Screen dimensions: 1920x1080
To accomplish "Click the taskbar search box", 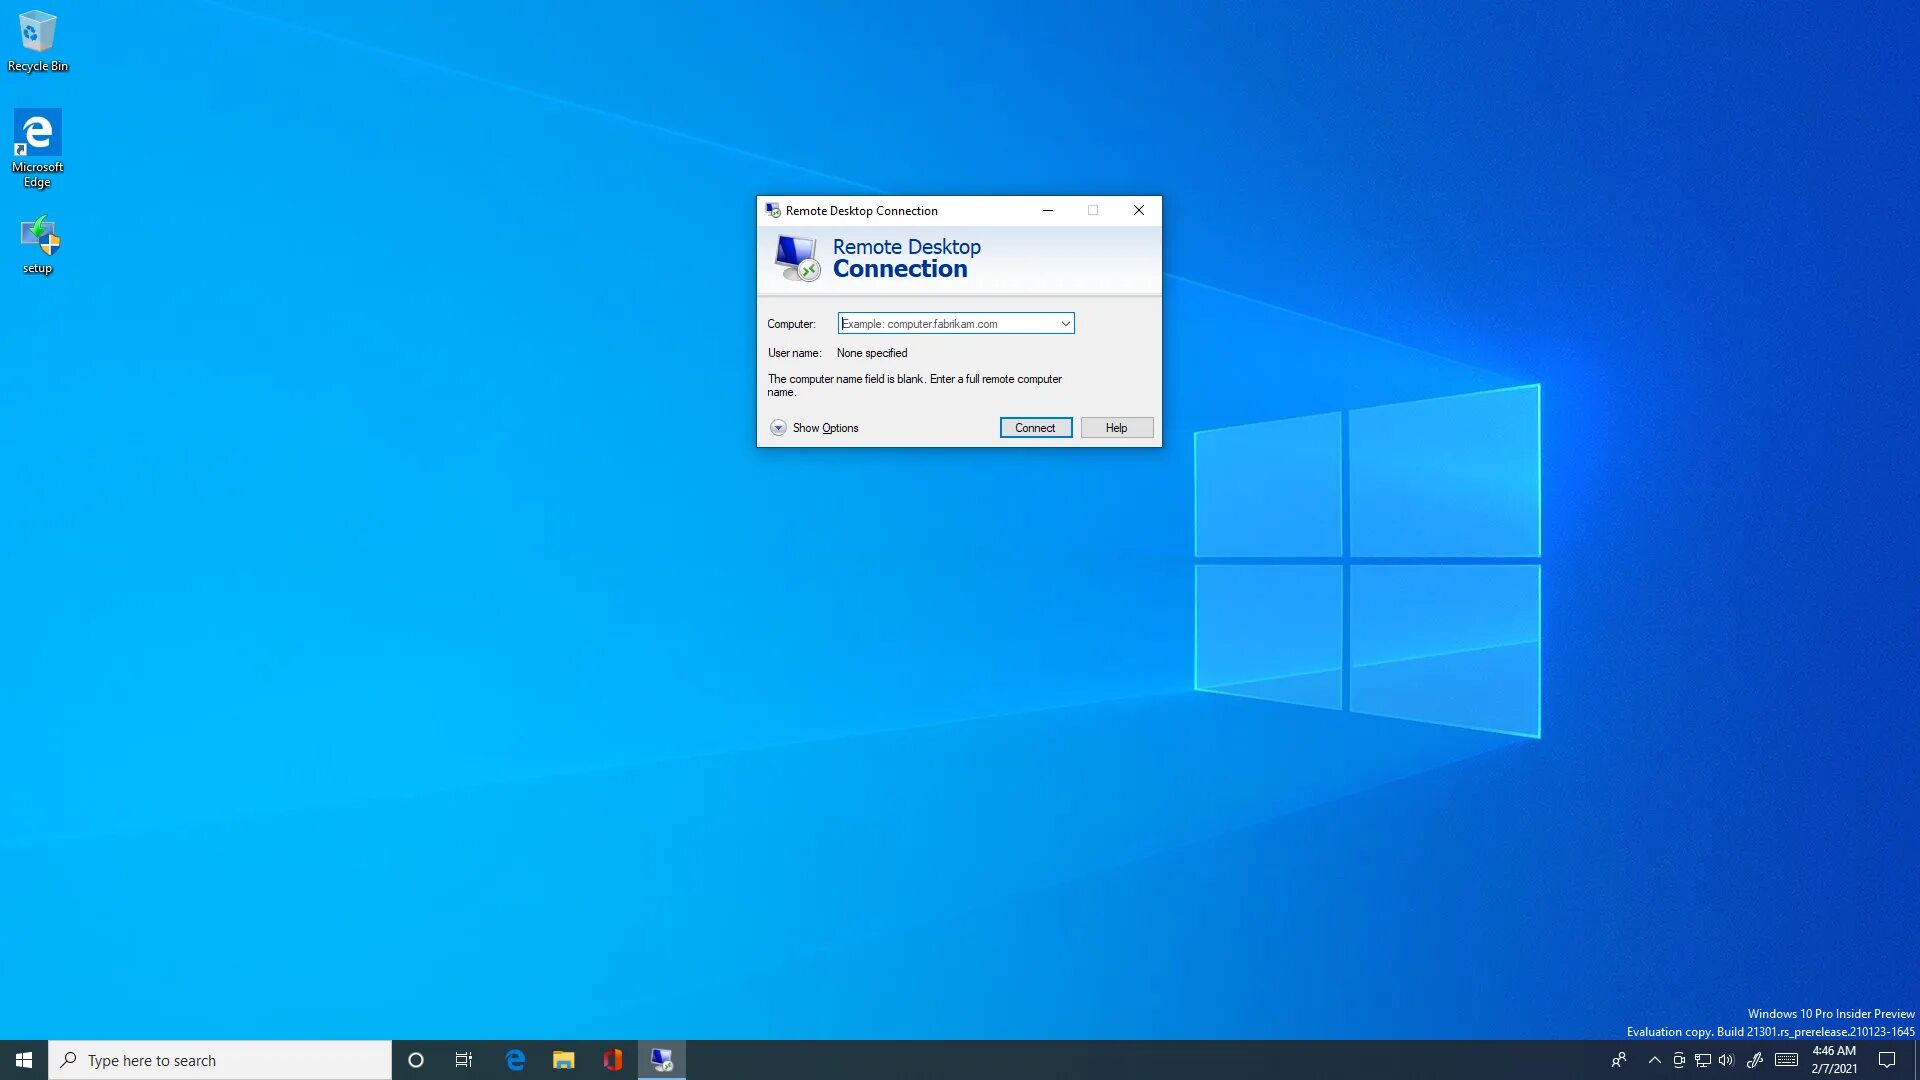I will pyautogui.click(x=220, y=1060).
